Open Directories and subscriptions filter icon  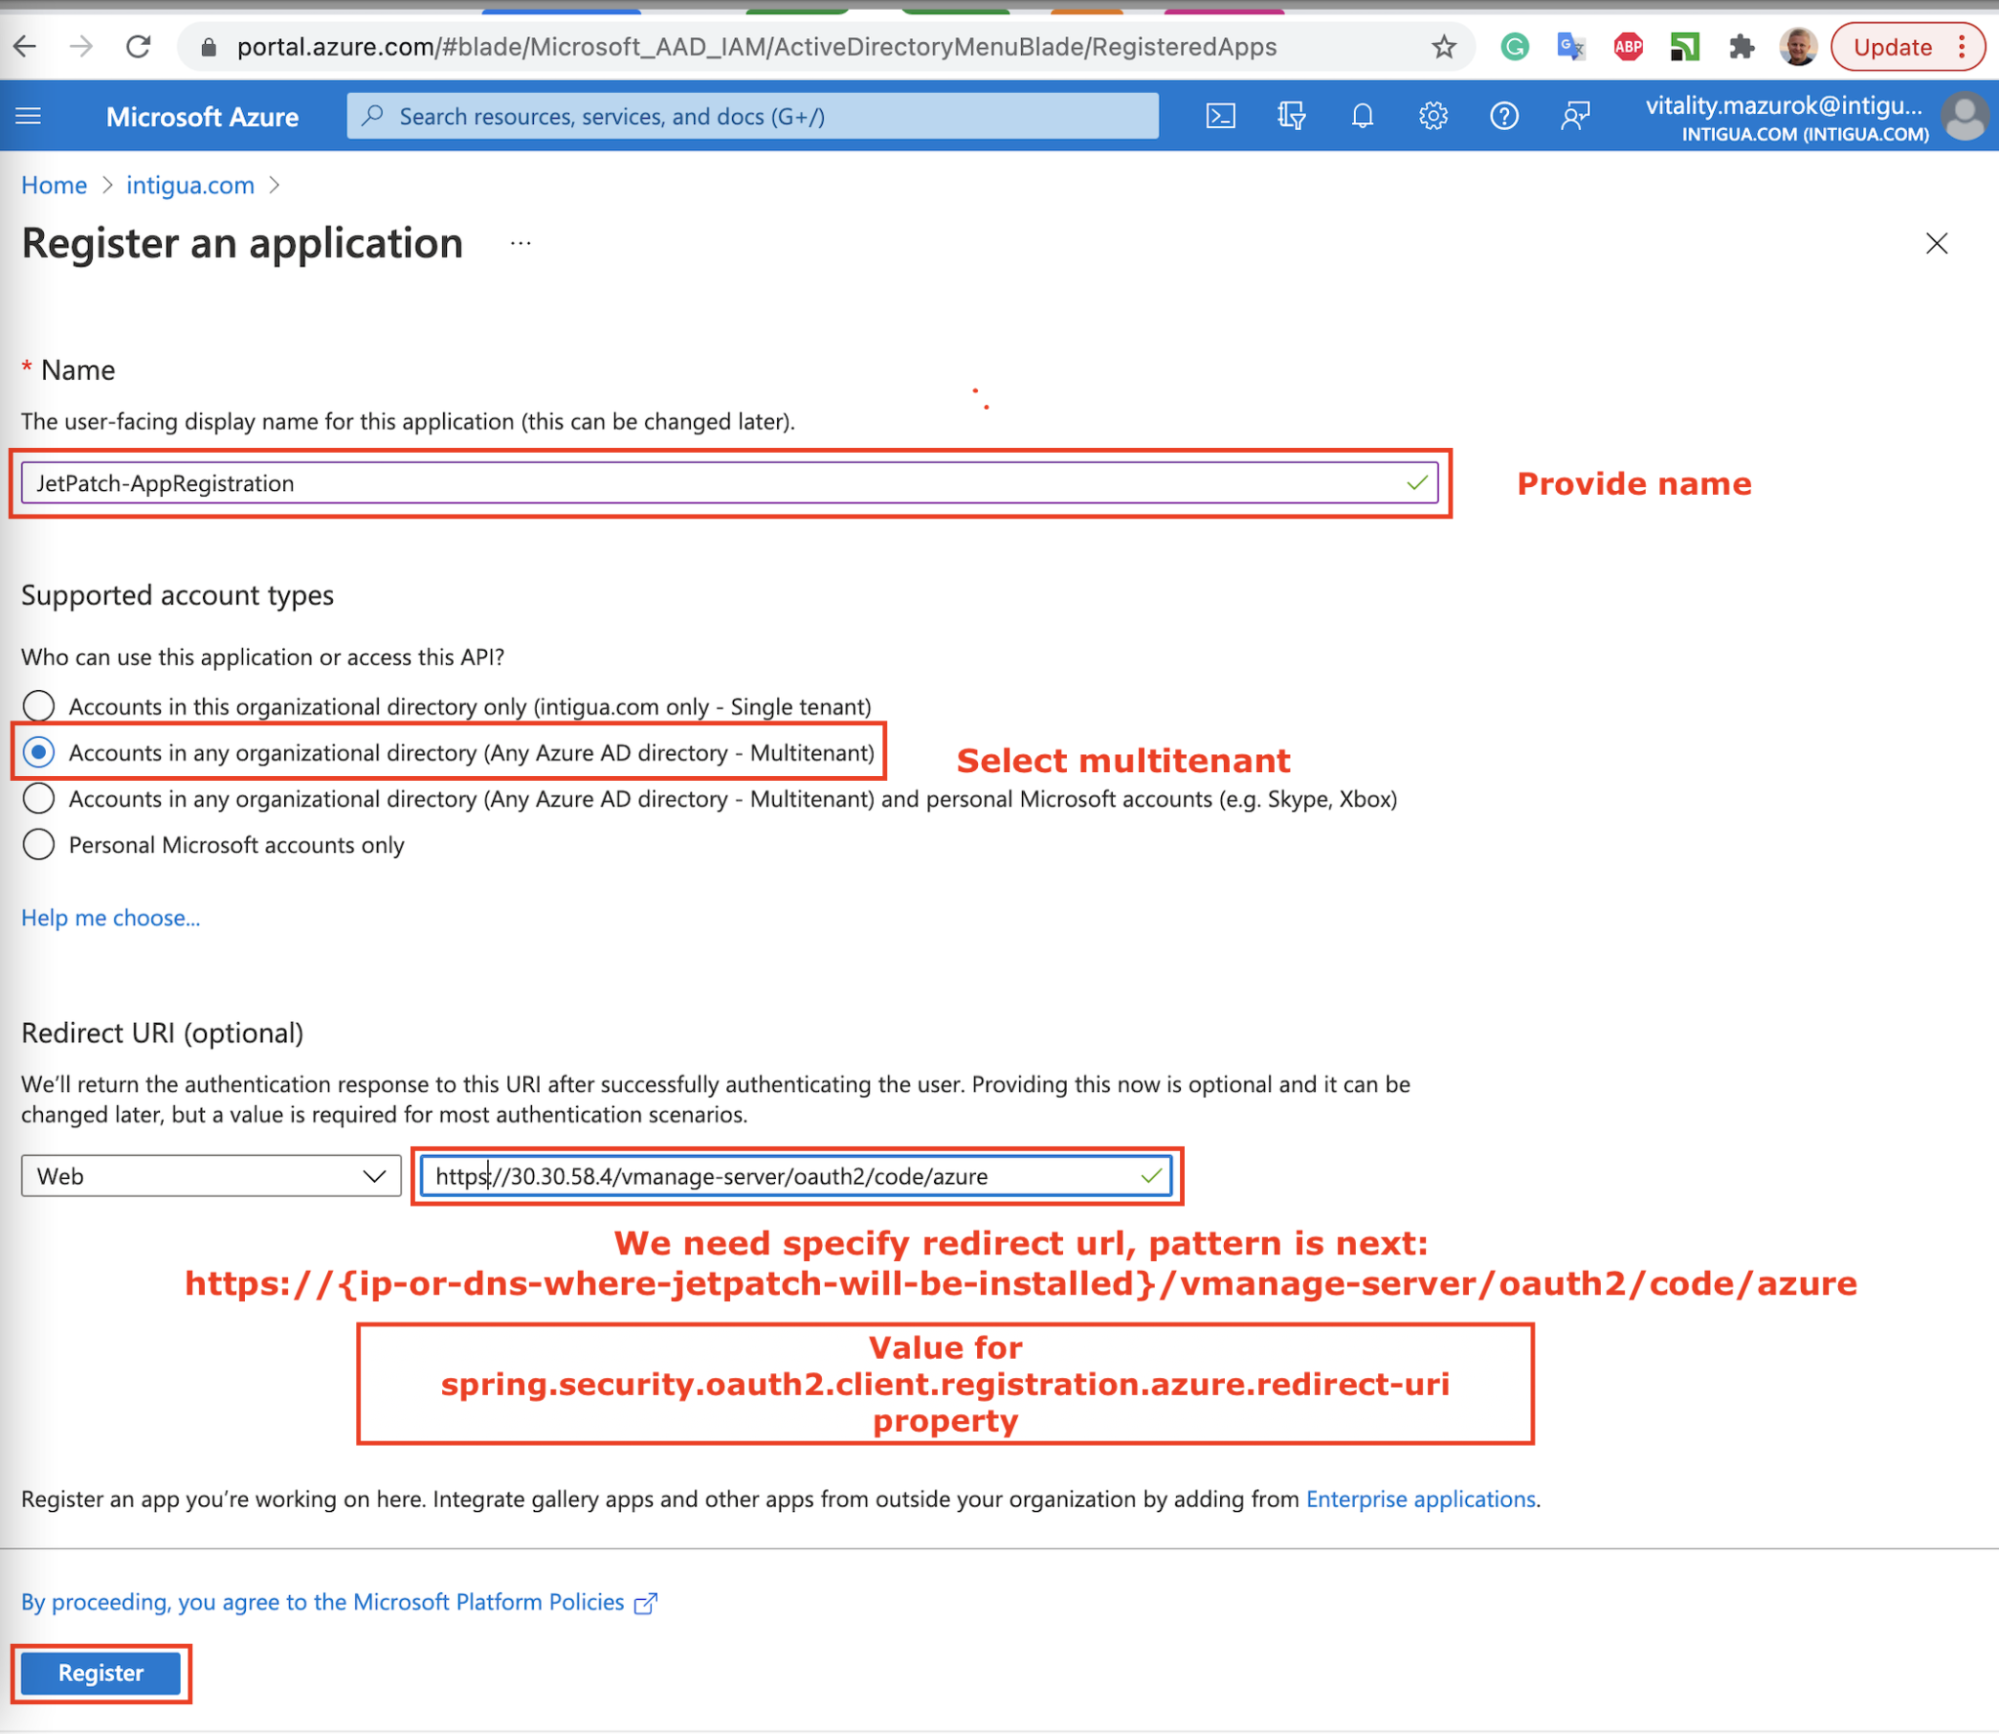point(1291,116)
